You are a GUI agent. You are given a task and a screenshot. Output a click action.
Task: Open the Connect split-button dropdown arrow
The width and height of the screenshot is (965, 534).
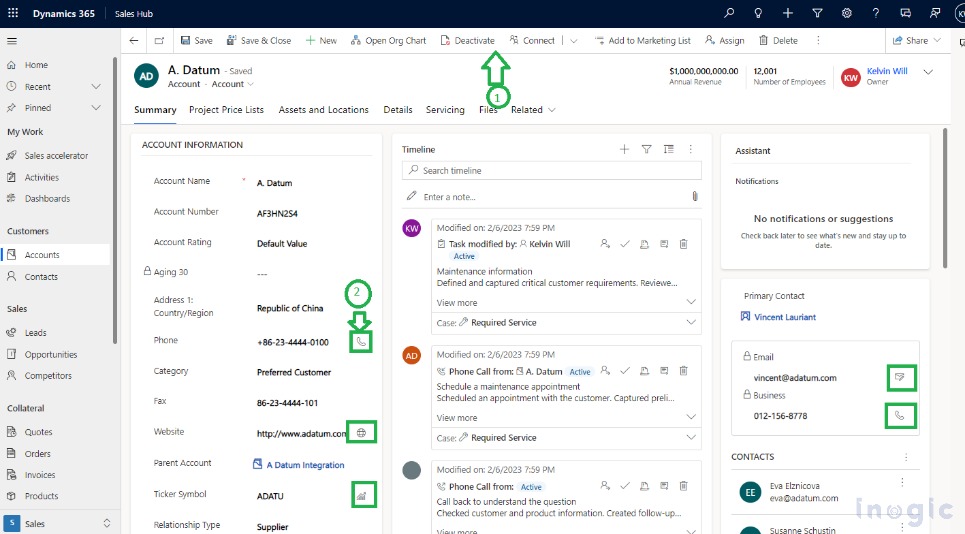tap(574, 41)
